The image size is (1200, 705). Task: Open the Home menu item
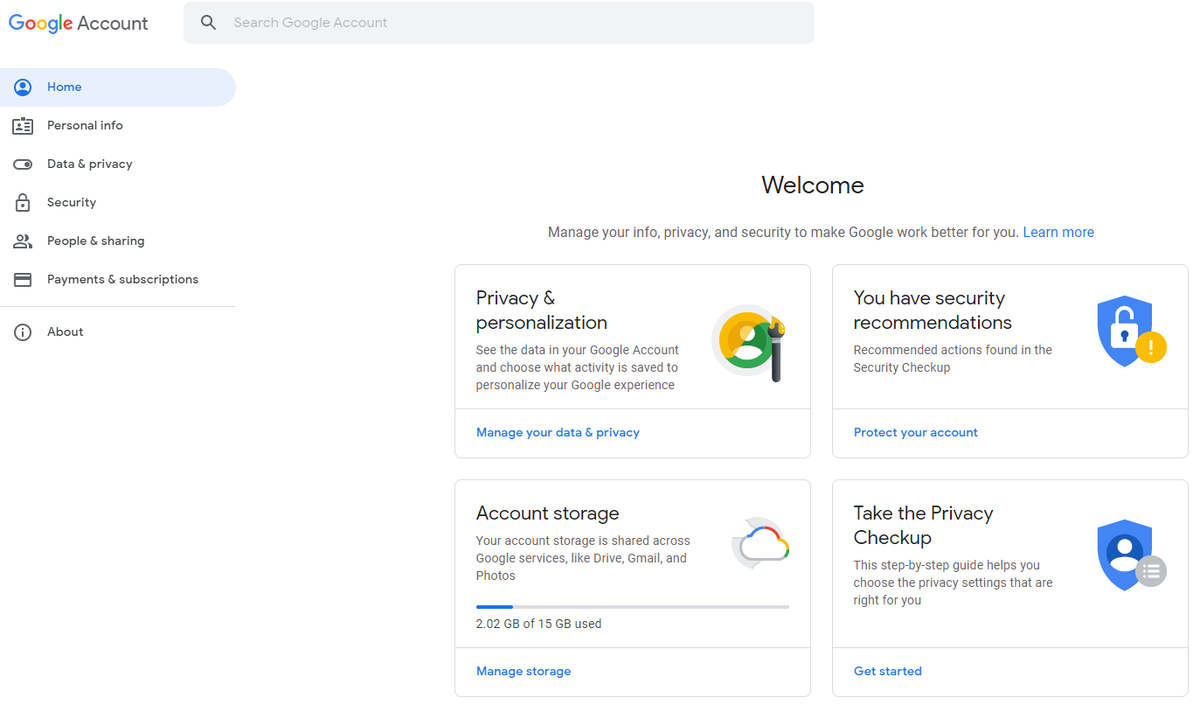118,87
